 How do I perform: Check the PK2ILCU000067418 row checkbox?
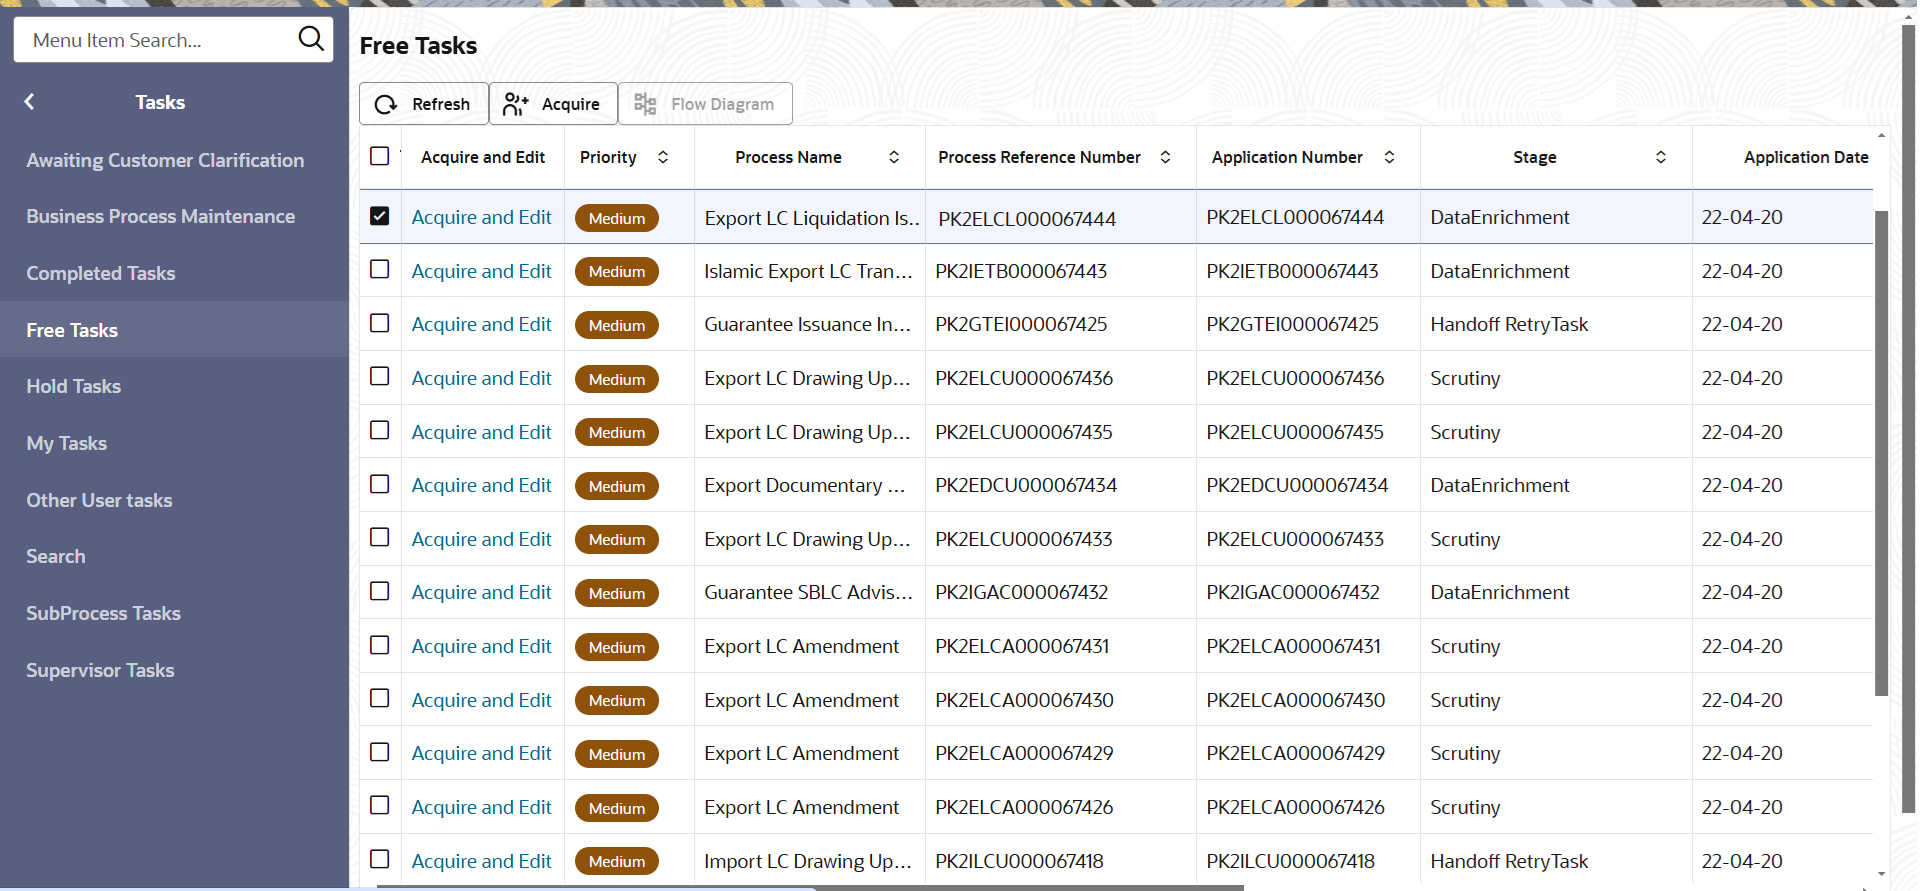(380, 859)
